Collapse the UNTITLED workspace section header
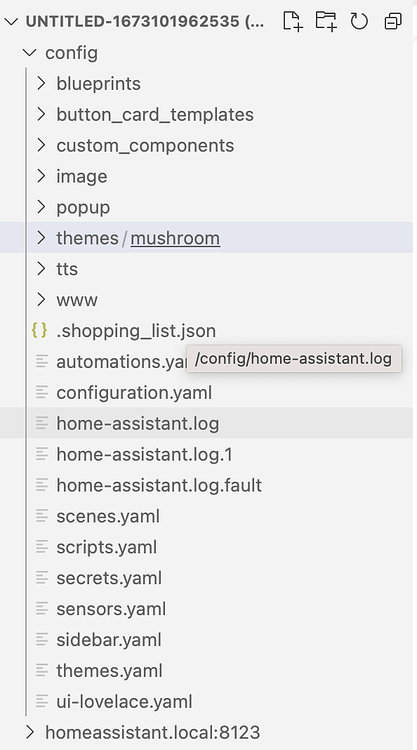The image size is (417, 750). click(x=11, y=22)
